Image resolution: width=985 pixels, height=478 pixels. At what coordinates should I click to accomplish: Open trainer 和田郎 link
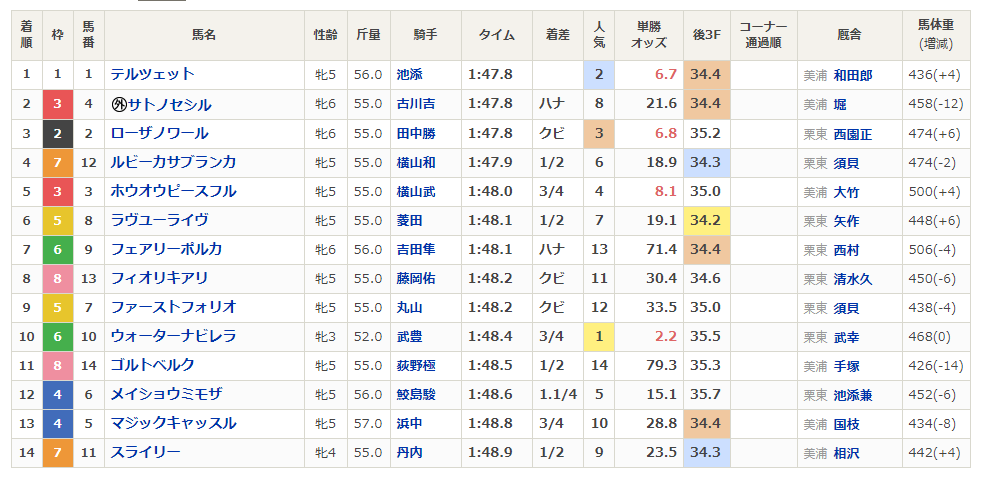tap(852, 75)
